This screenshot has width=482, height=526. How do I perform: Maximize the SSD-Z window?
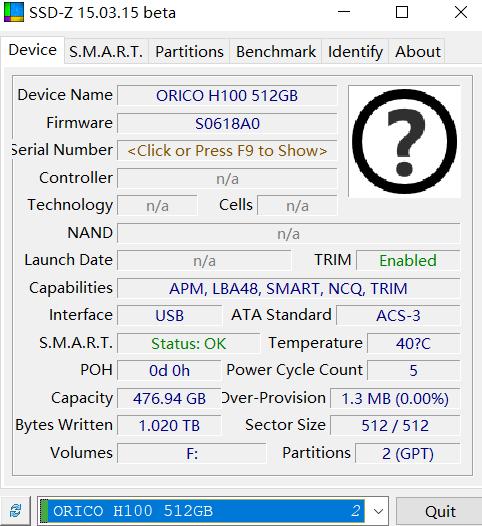402,12
